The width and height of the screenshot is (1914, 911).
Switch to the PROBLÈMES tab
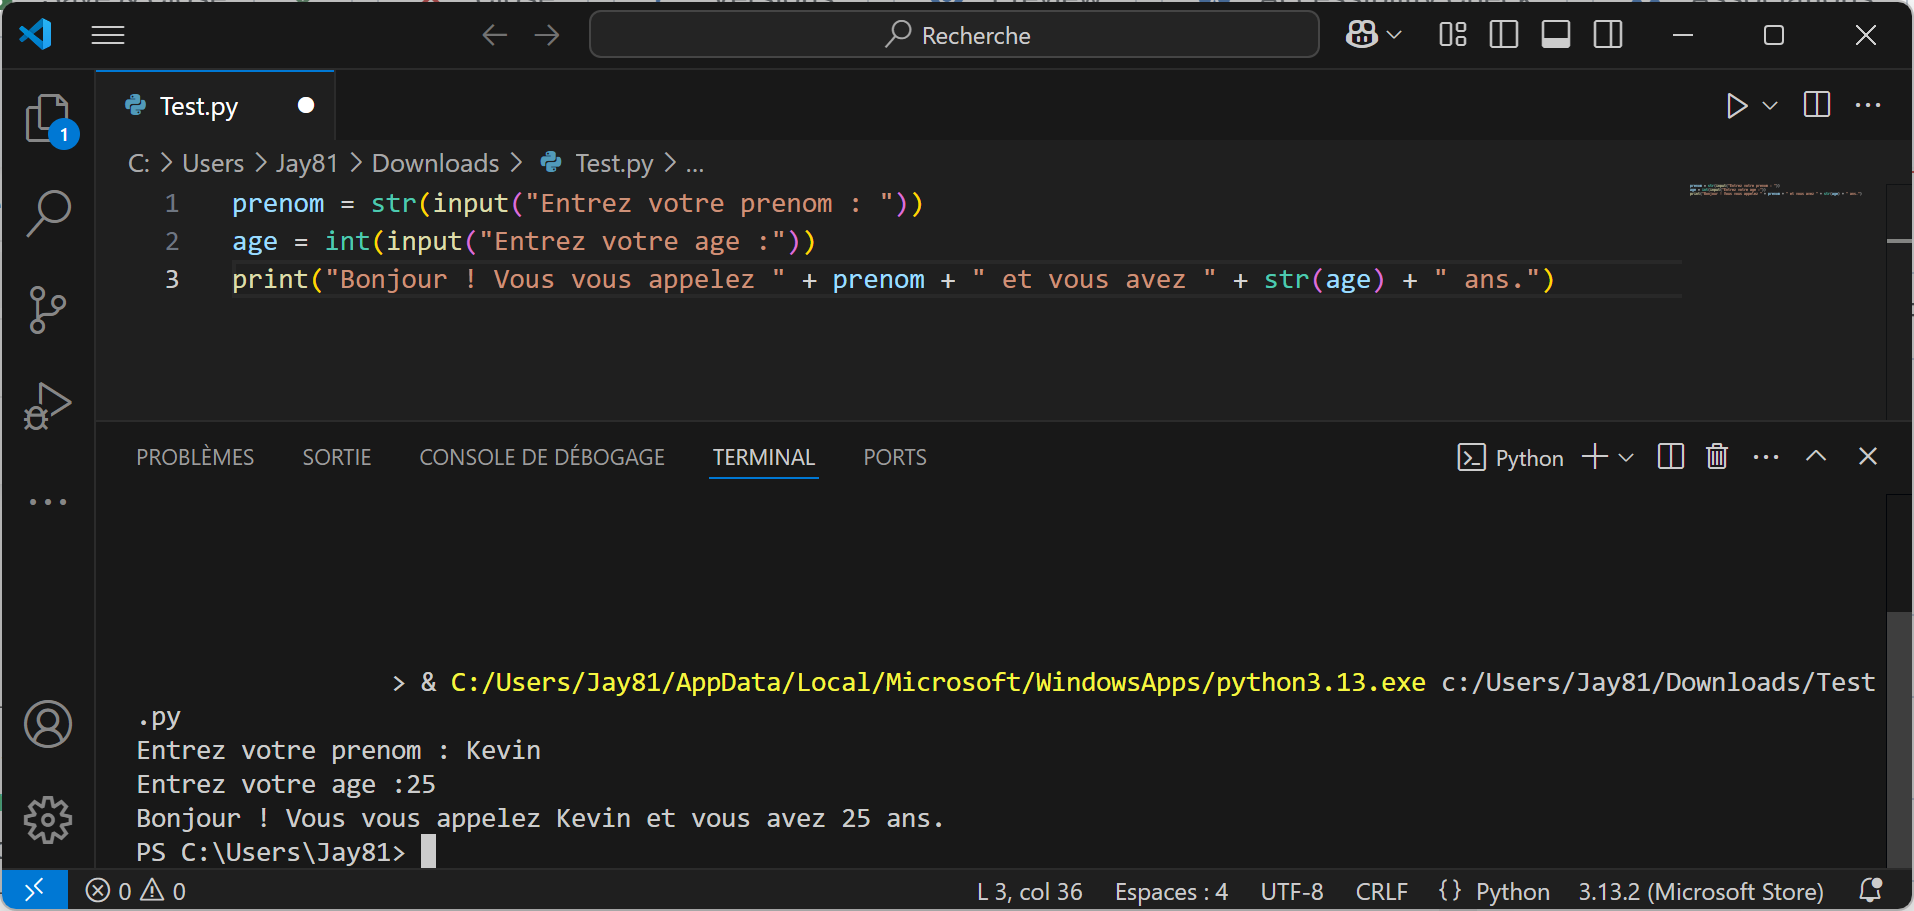click(195, 457)
